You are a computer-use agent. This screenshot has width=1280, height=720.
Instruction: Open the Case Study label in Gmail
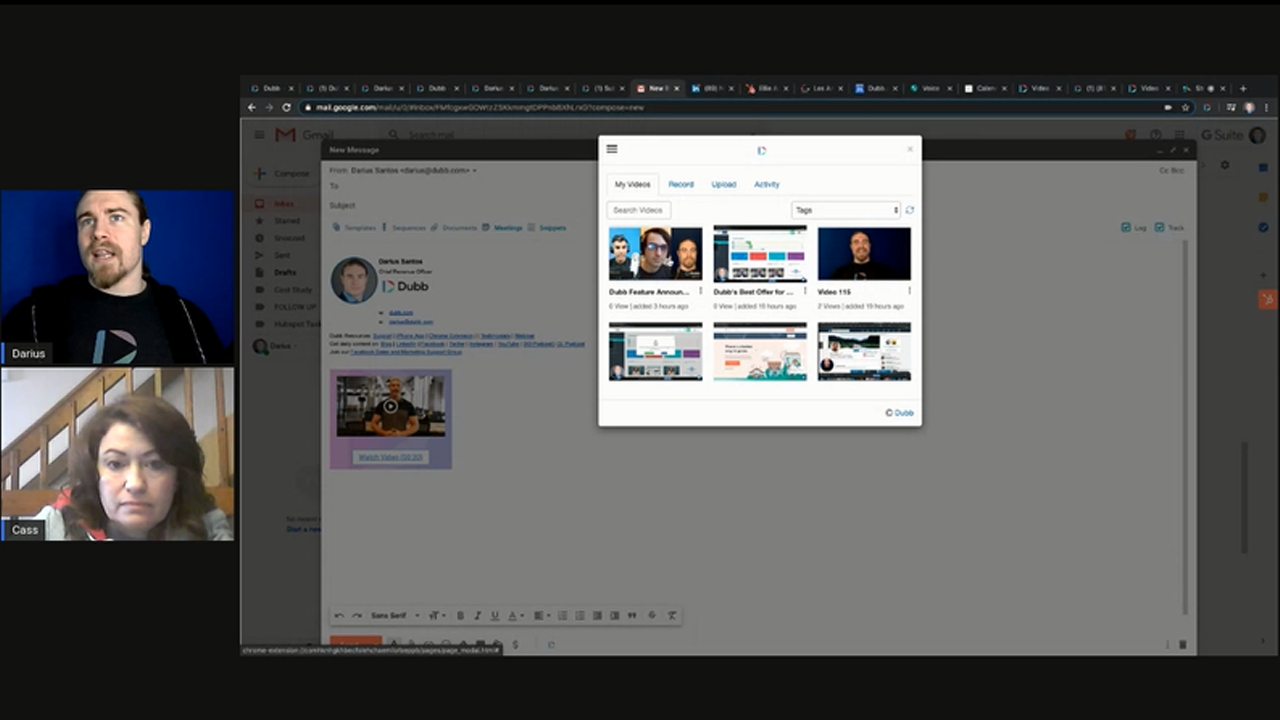coord(291,289)
